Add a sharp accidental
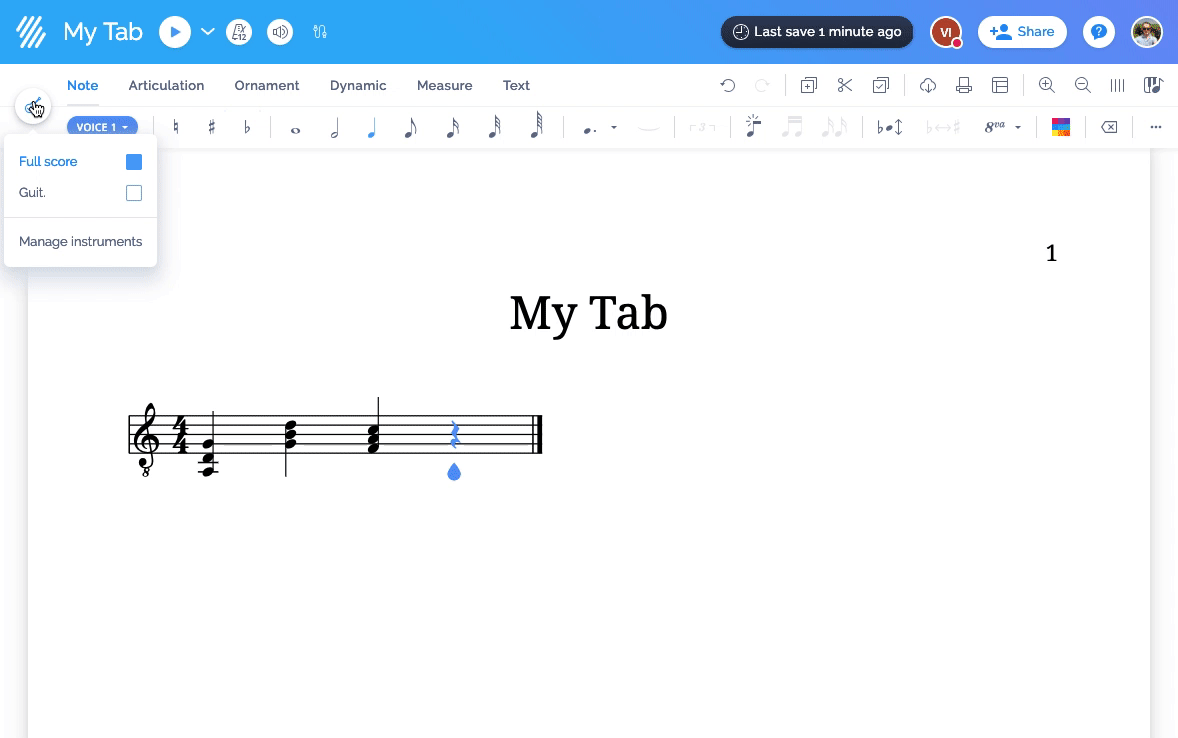The image size is (1178, 738). coord(211,127)
